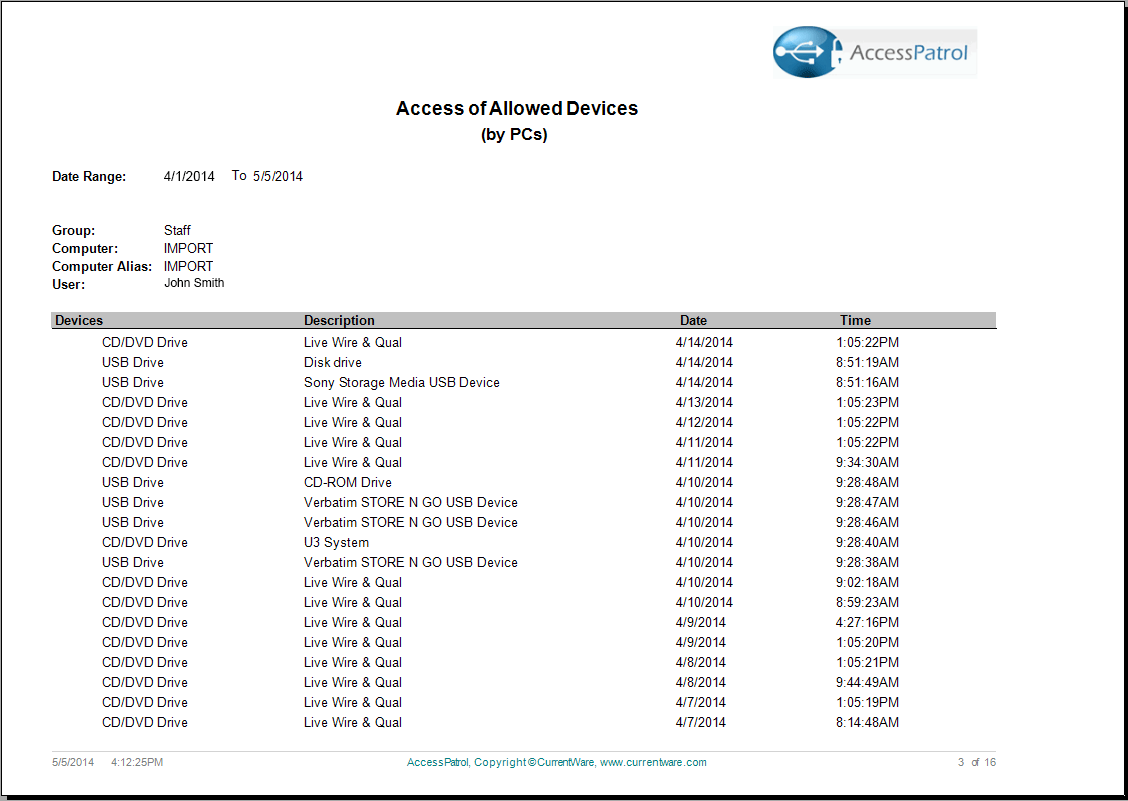Select the time 4:27:16PM
Image resolution: width=1128 pixels, height=801 pixels.
[867, 623]
